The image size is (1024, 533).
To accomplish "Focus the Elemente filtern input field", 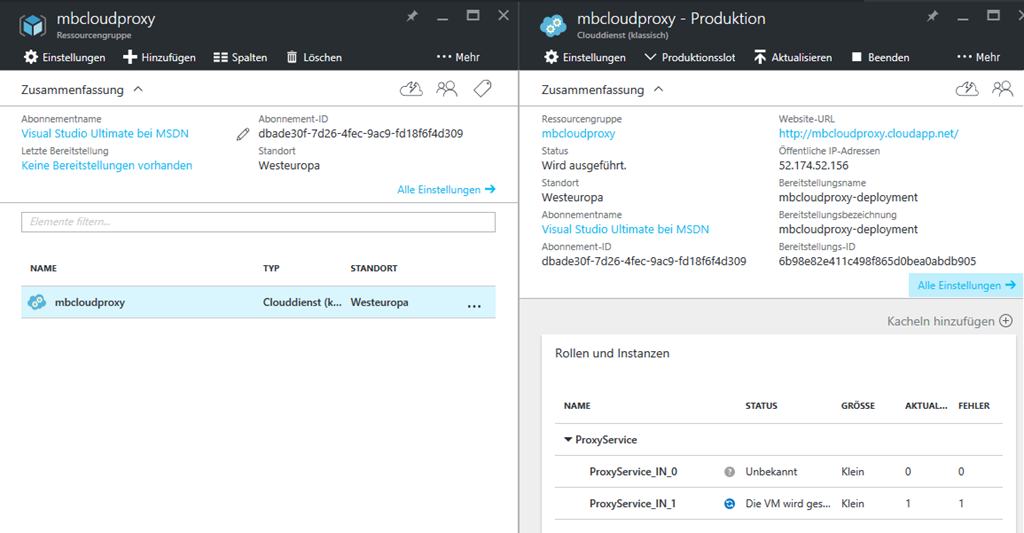I will pos(258,222).
